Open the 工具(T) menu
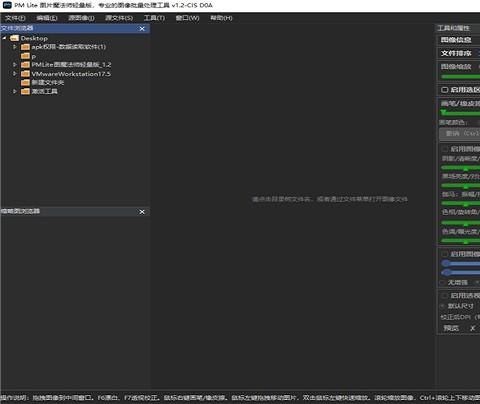This screenshot has height=404, width=480. tap(154, 18)
